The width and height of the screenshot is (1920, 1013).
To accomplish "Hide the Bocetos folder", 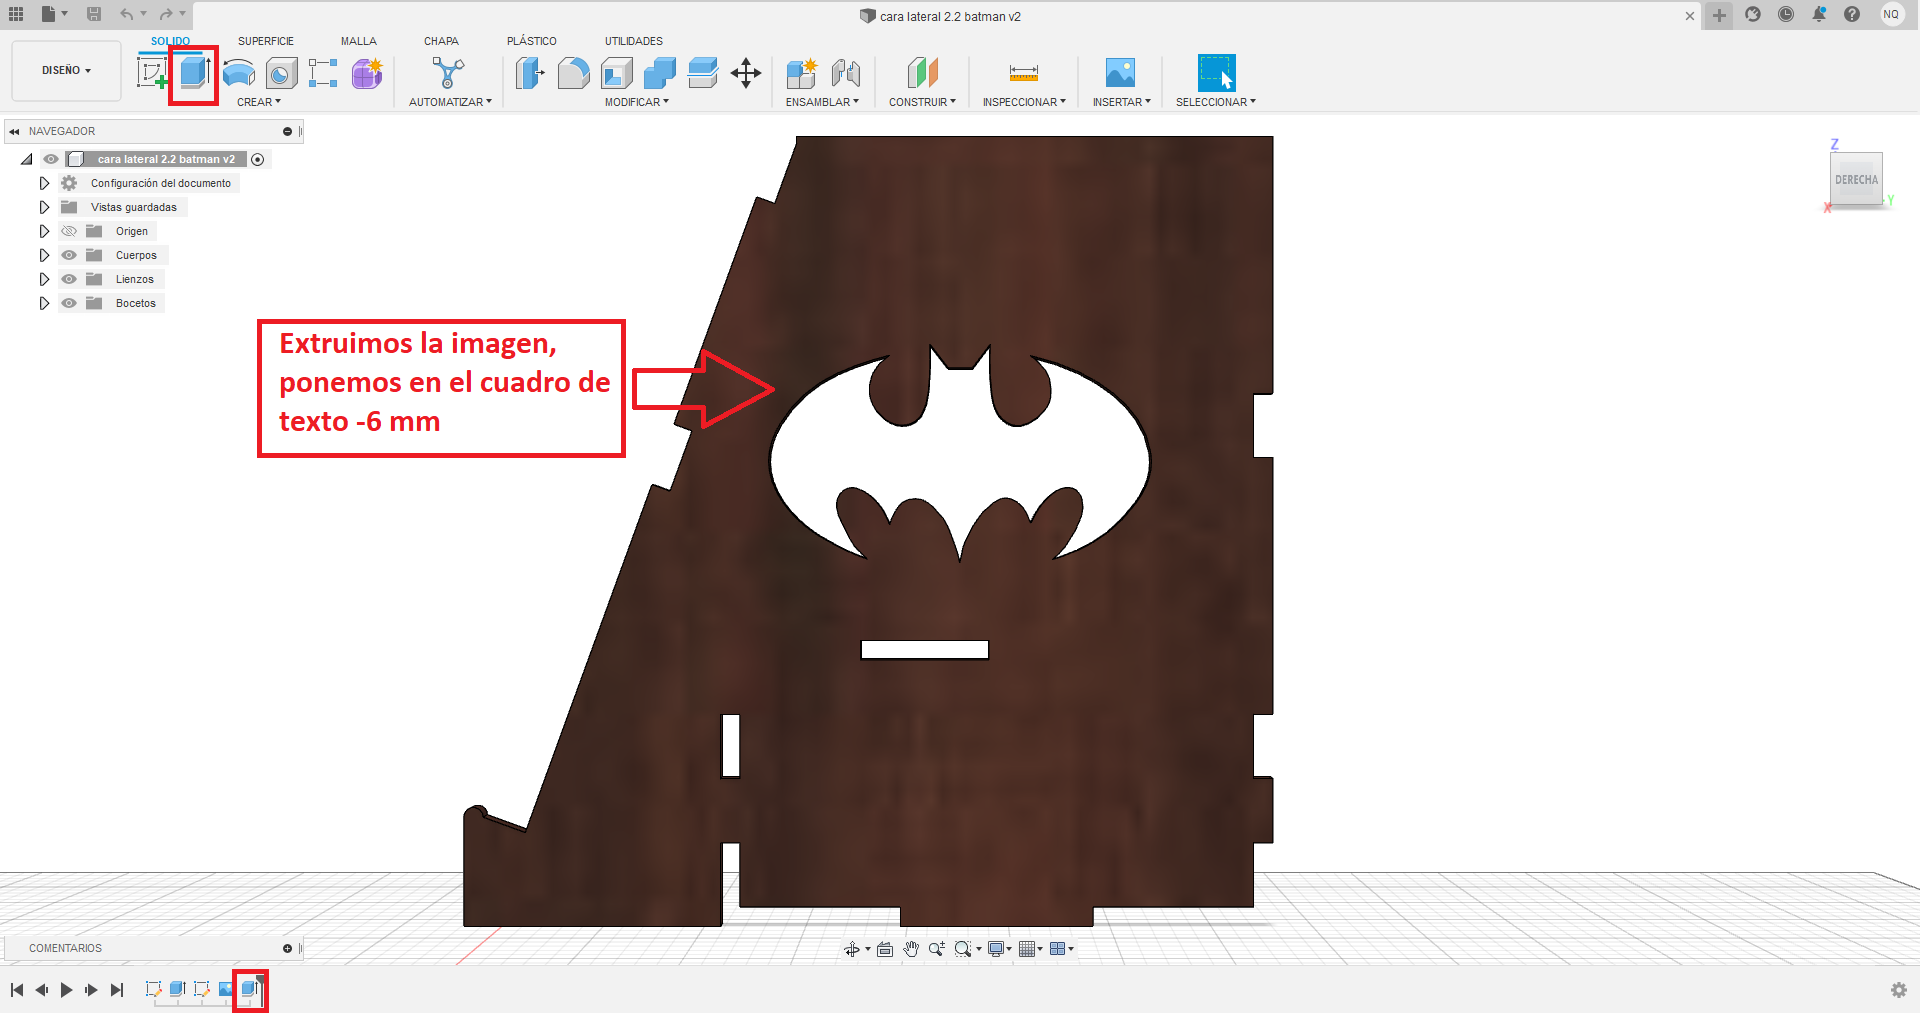I will click(69, 303).
